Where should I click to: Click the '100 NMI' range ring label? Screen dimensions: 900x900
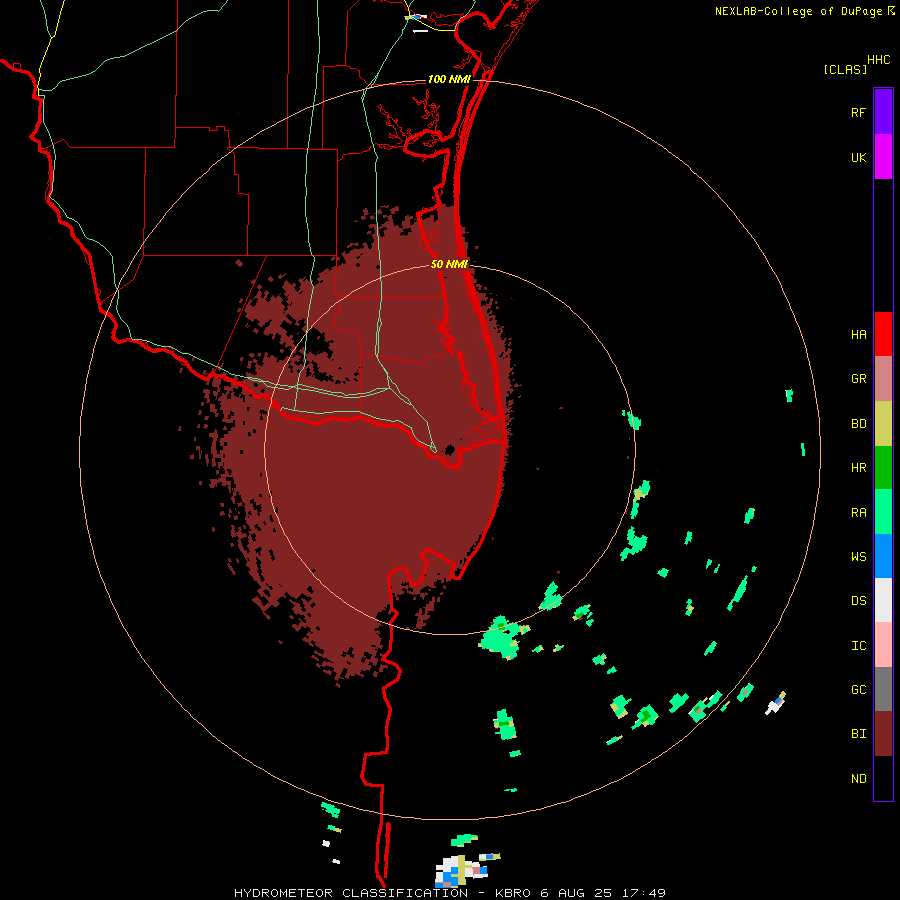(449, 79)
